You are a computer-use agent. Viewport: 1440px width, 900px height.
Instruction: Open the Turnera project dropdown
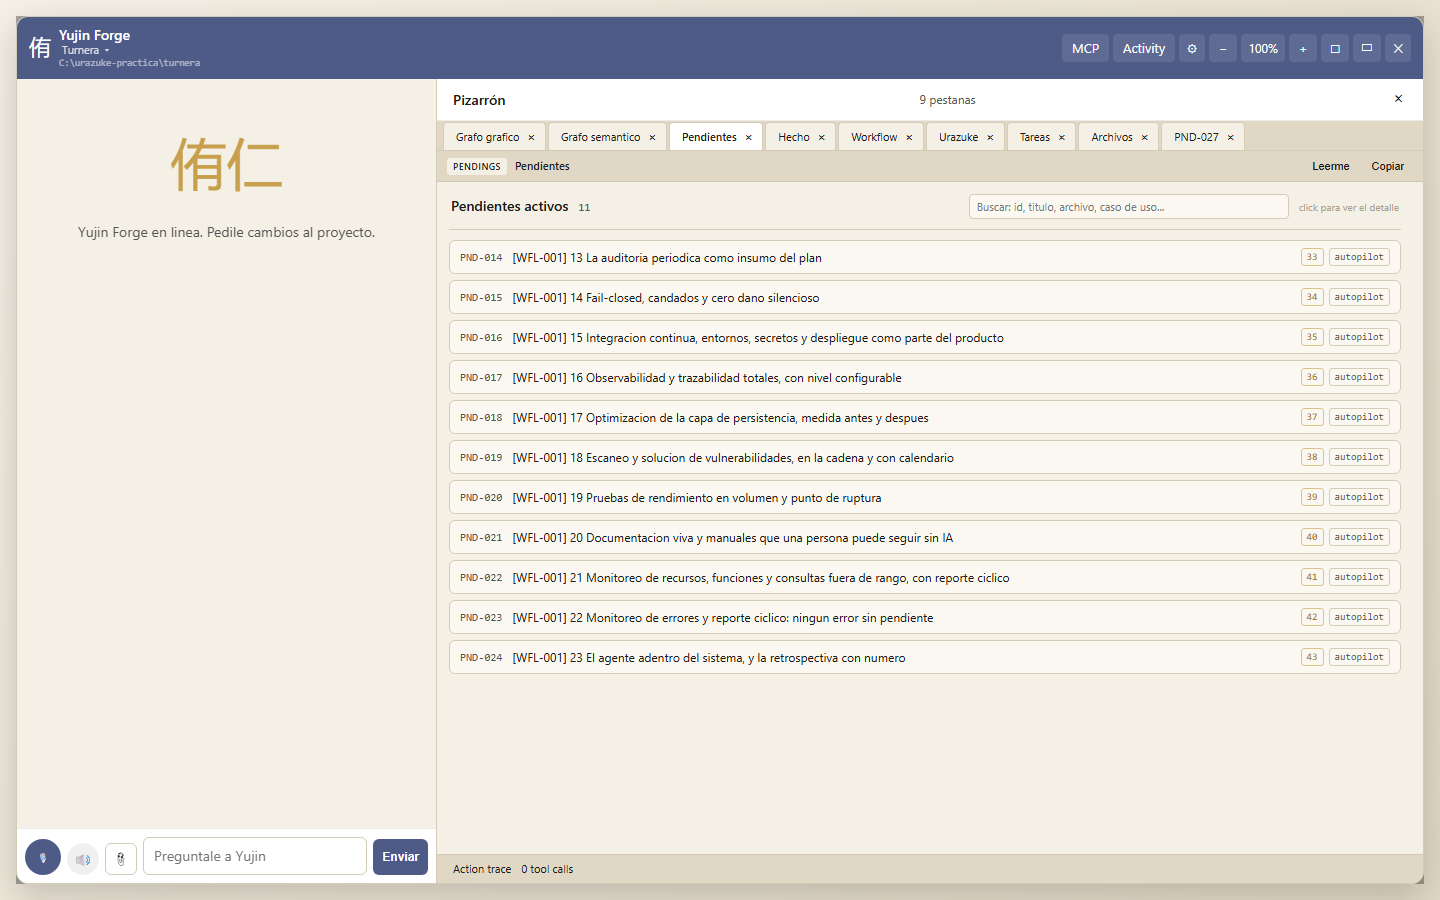(85, 50)
